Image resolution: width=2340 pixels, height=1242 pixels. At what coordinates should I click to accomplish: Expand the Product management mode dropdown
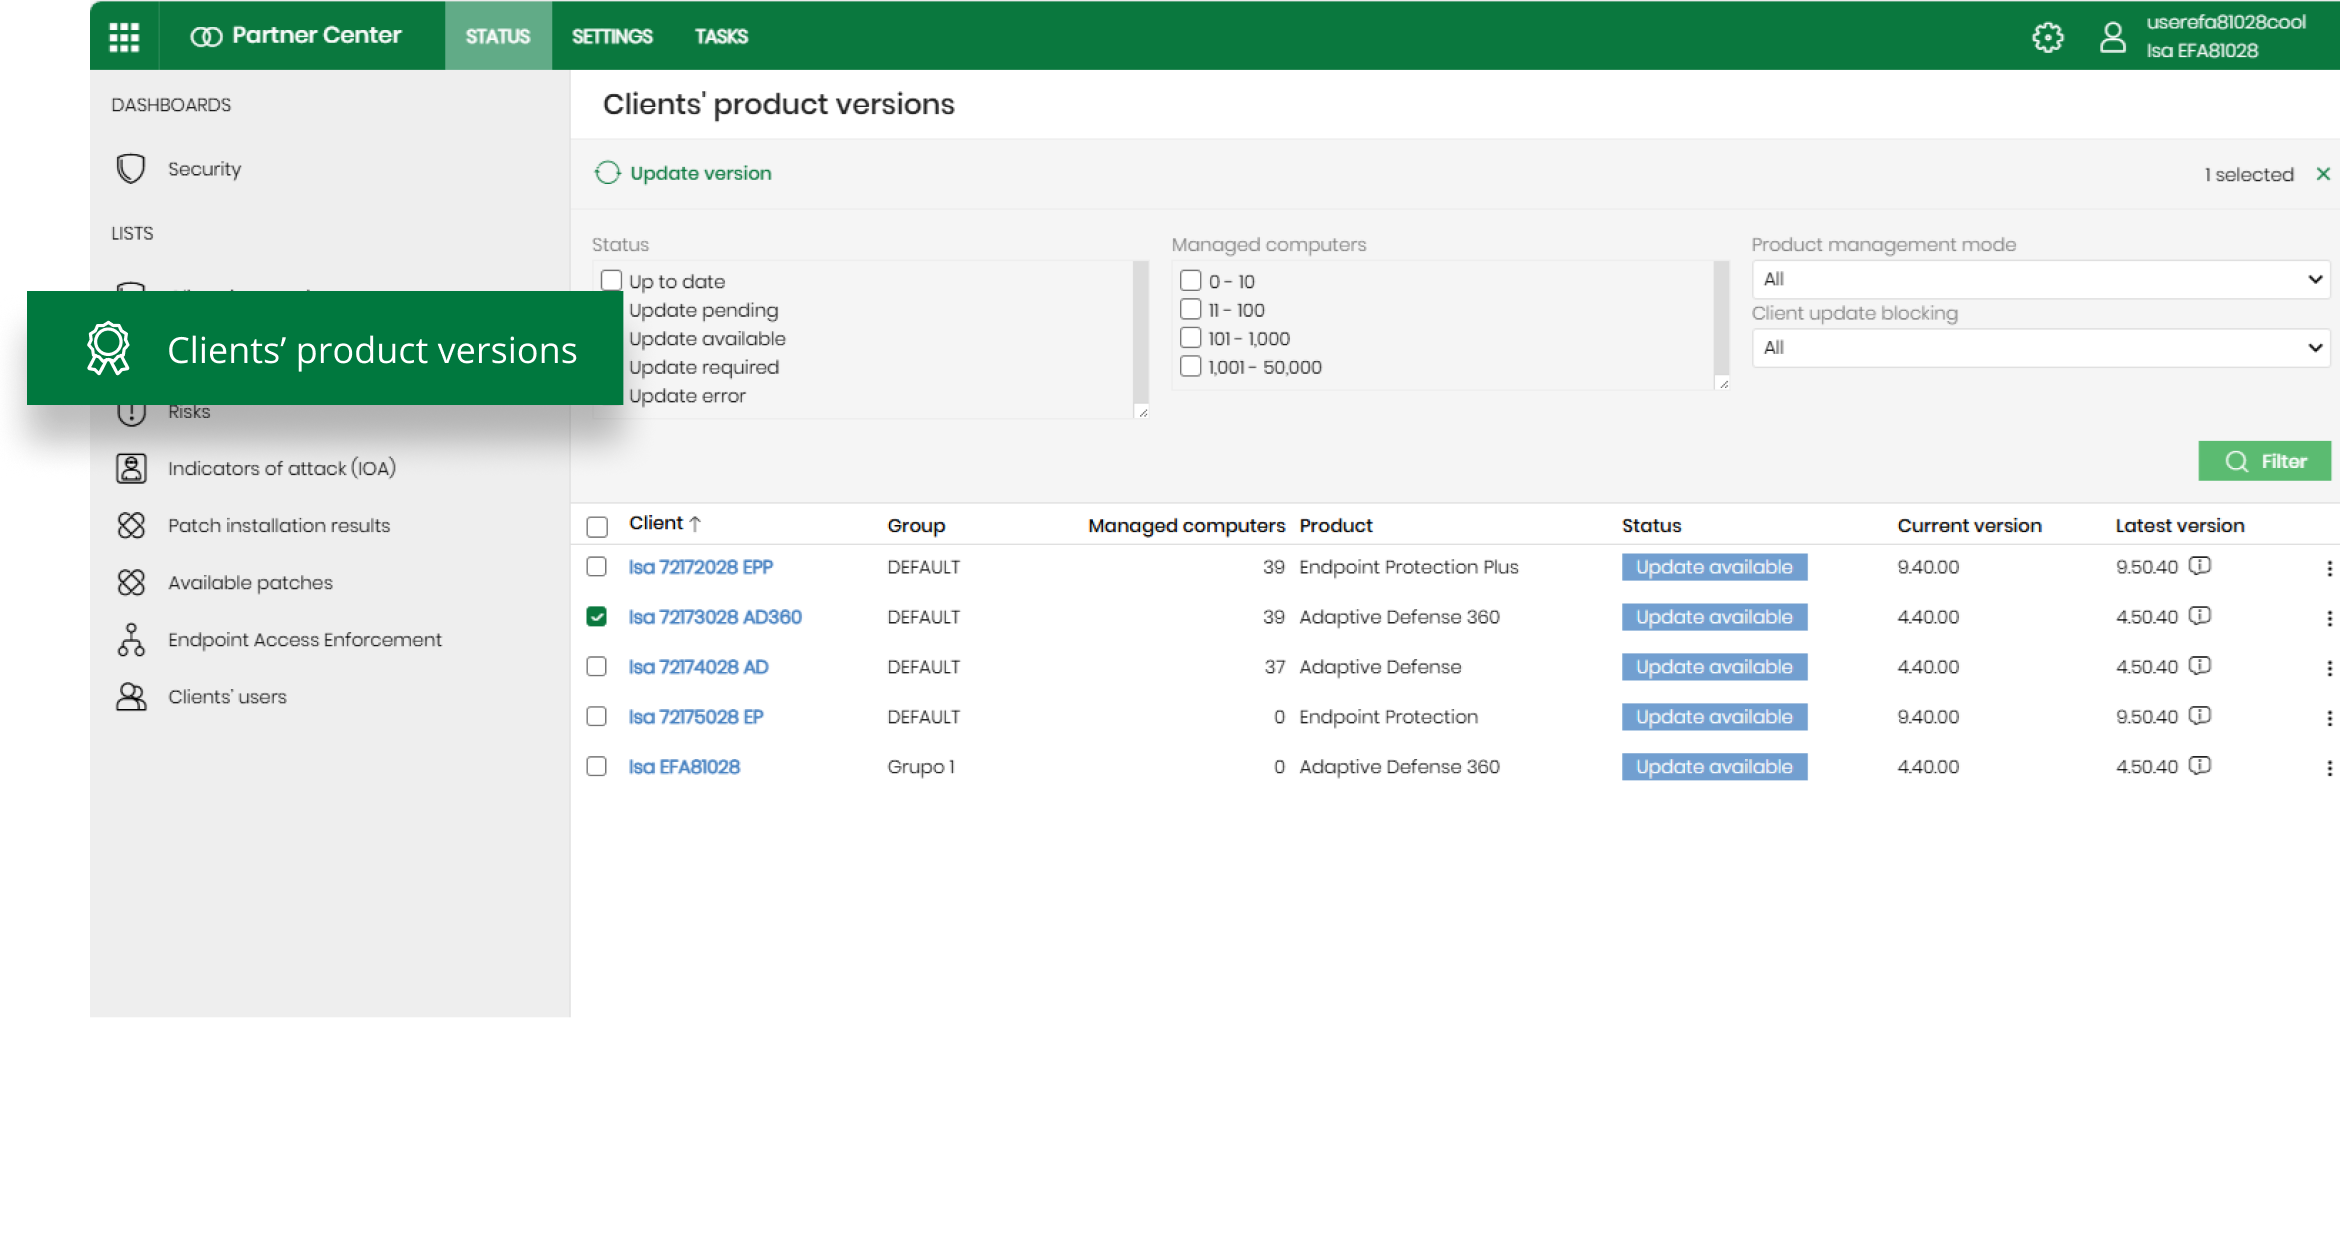coord(2040,279)
